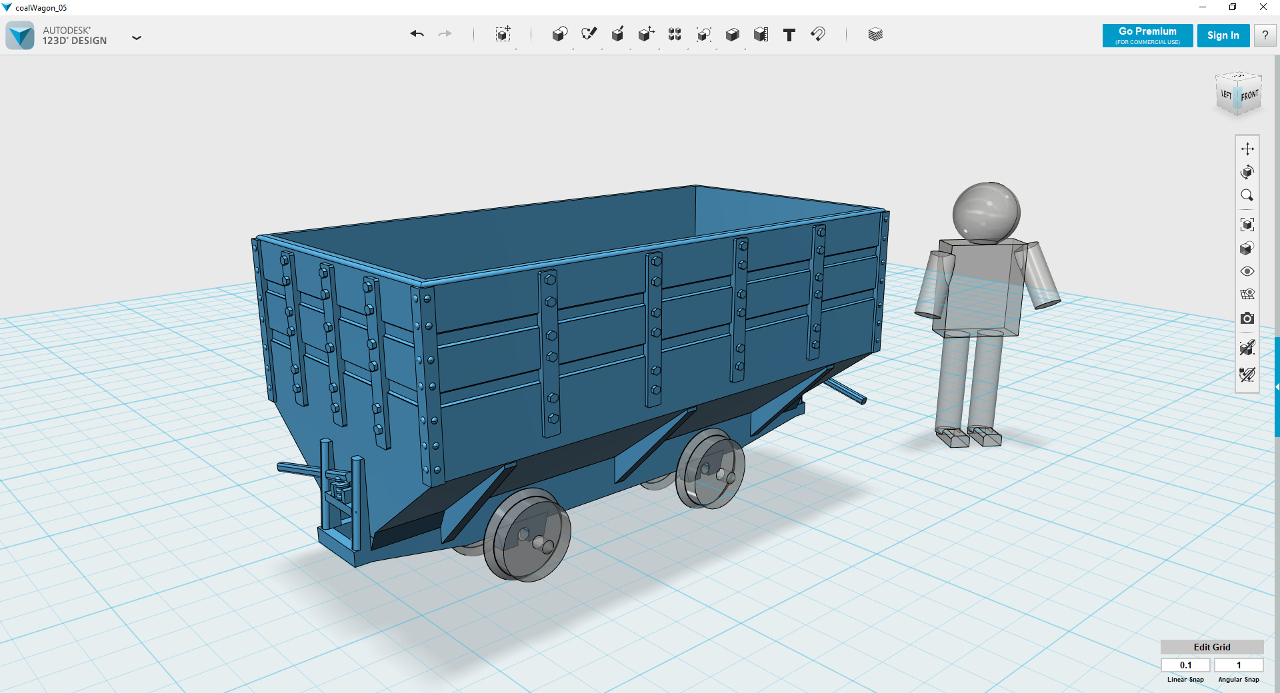Click the Autodesk 123D Design logo
The width and height of the screenshot is (1280, 693).
click(x=20, y=35)
